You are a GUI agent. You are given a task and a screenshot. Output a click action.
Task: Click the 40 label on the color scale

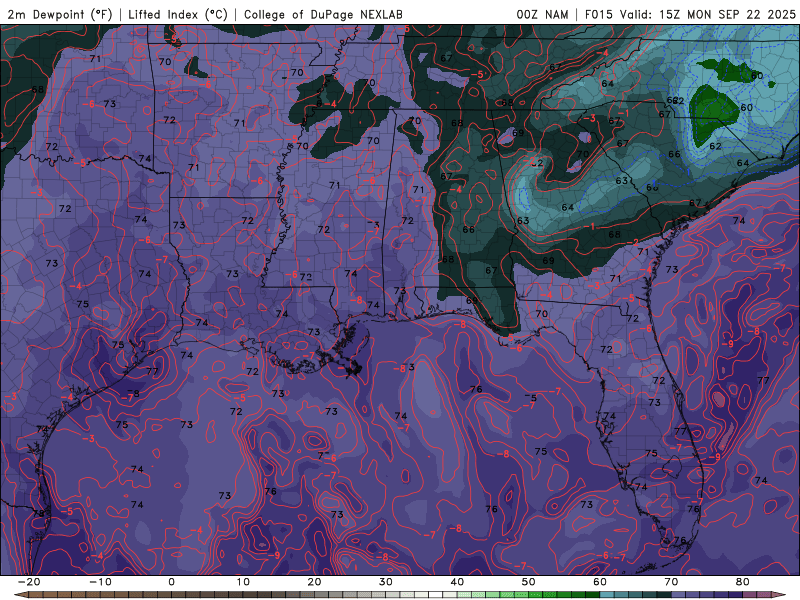point(457,582)
